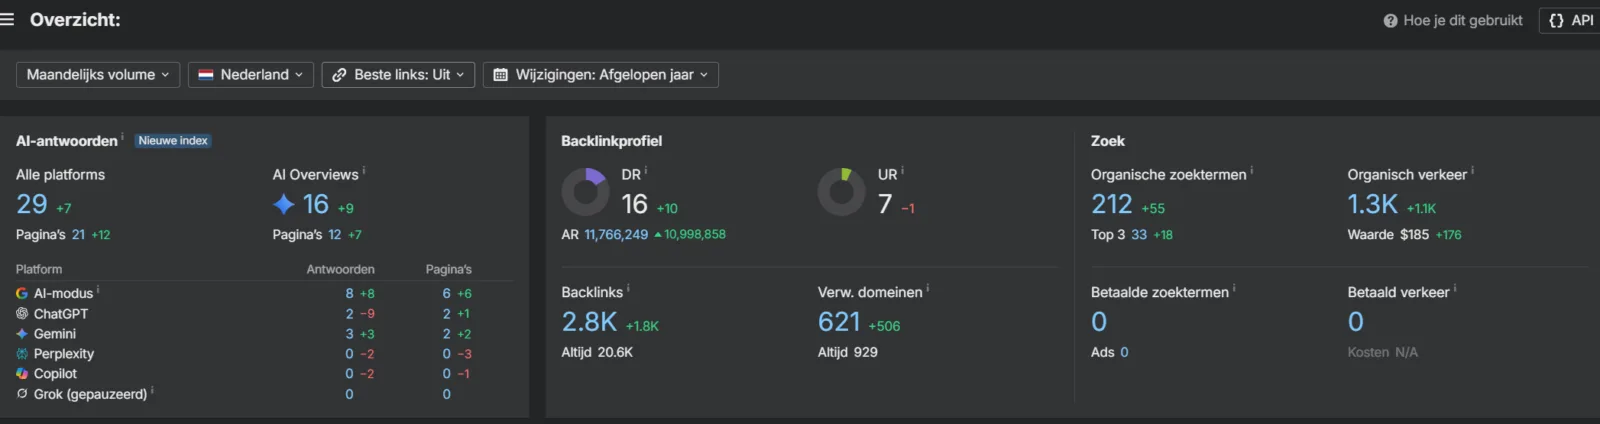Screen dimensions: 1600x424
Task: Open Betaald verkeer value 0
Action: (1356, 322)
